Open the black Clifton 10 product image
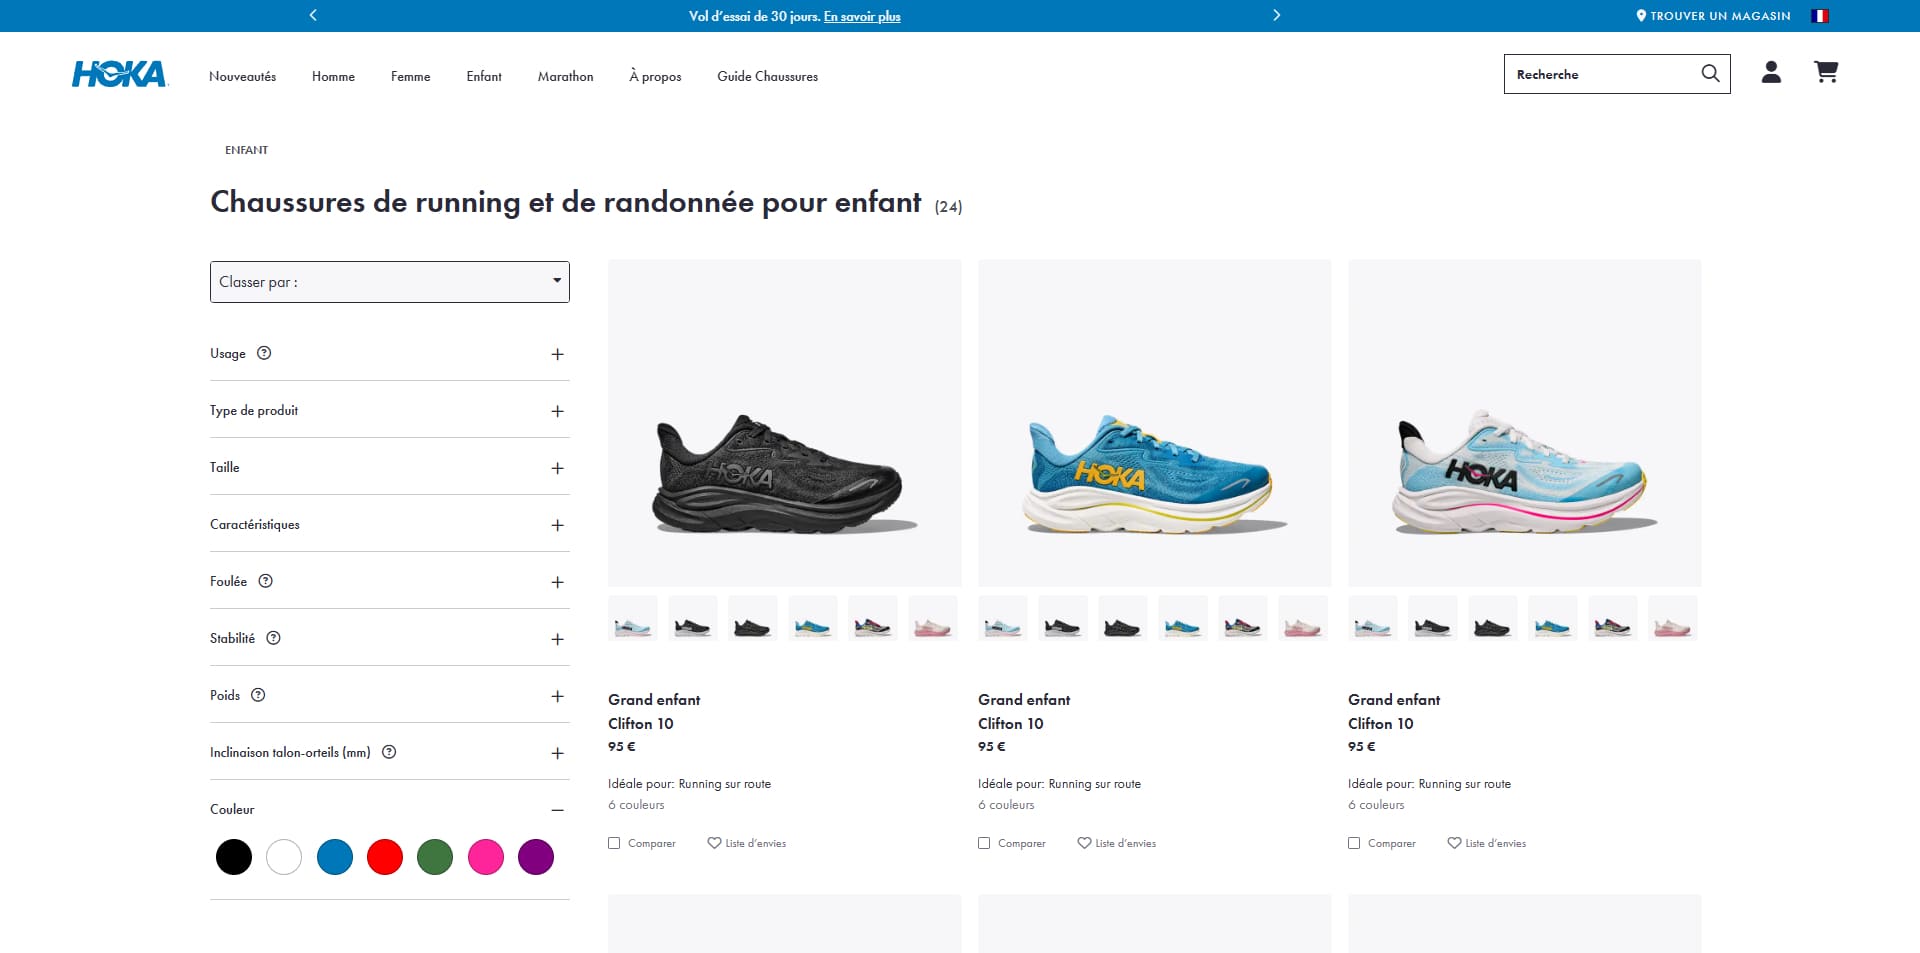 tap(784, 423)
